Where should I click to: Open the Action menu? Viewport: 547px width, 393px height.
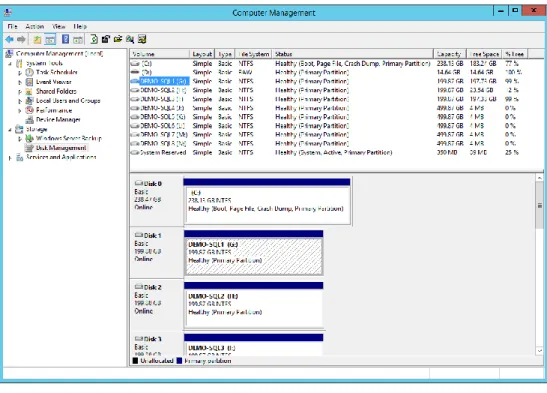[35, 26]
